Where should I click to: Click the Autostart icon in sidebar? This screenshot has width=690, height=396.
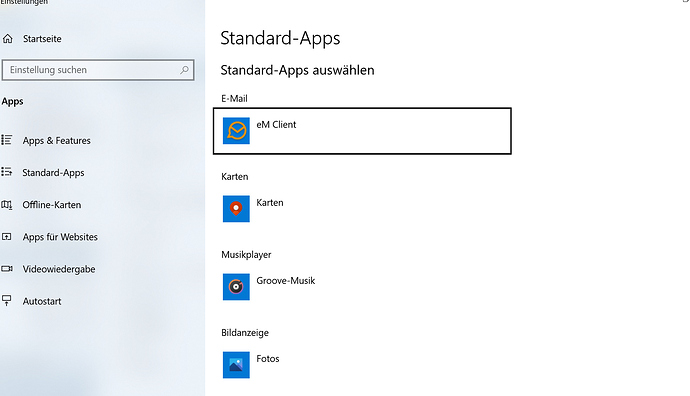point(7,301)
